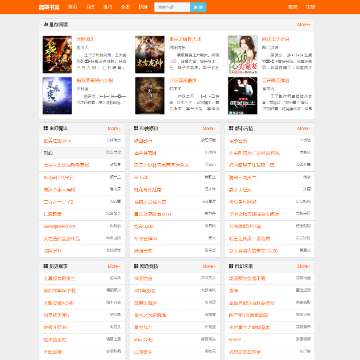Open the cover showing a couple in formal wear
The image size is (360, 360).
click(x=243, y=96)
